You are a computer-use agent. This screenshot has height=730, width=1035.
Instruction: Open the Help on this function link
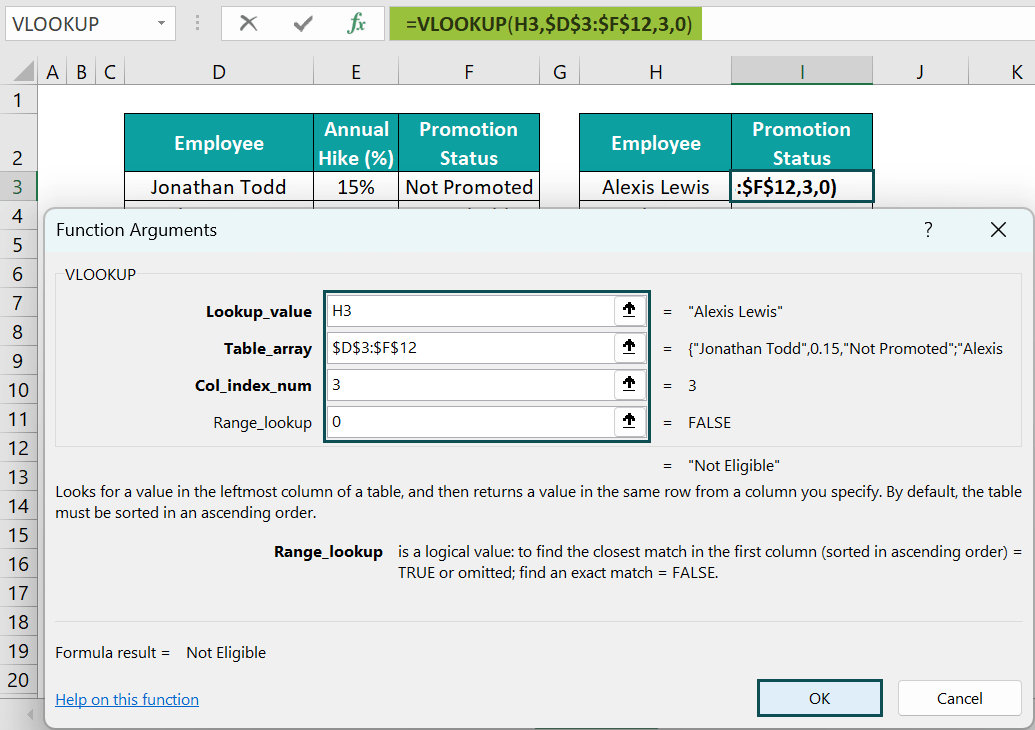[127, 699]
